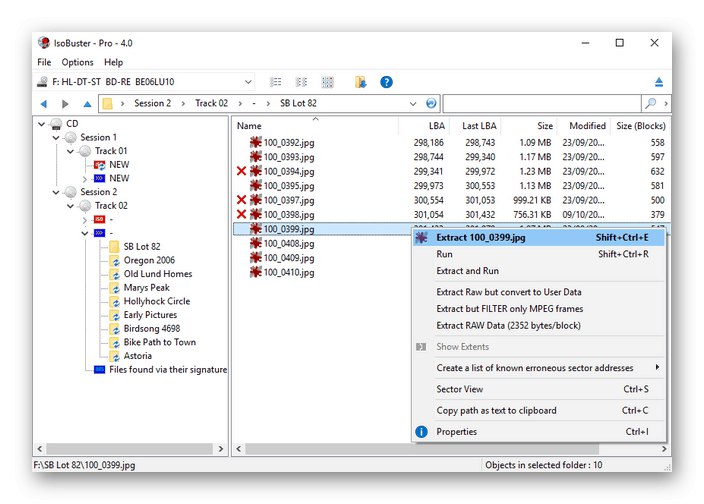Click the search magnifier icon

650,103
